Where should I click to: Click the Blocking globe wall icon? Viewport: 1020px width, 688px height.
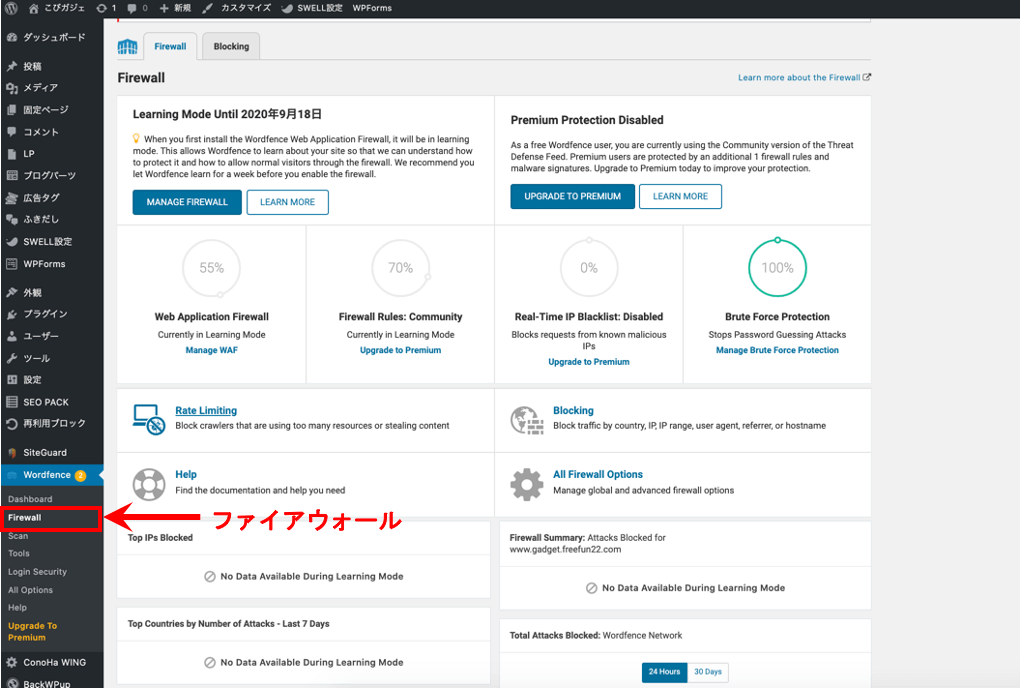[x=527, y=420]
